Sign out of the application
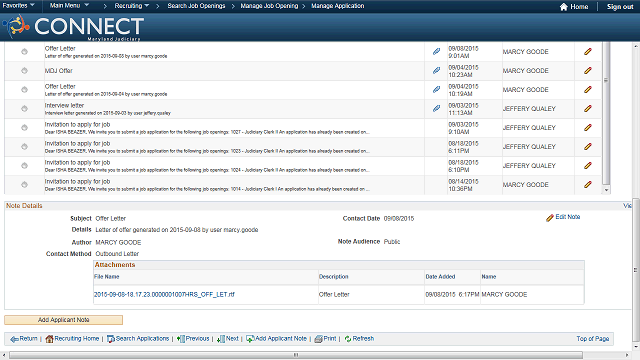The image size is (640, 360). 620,7
